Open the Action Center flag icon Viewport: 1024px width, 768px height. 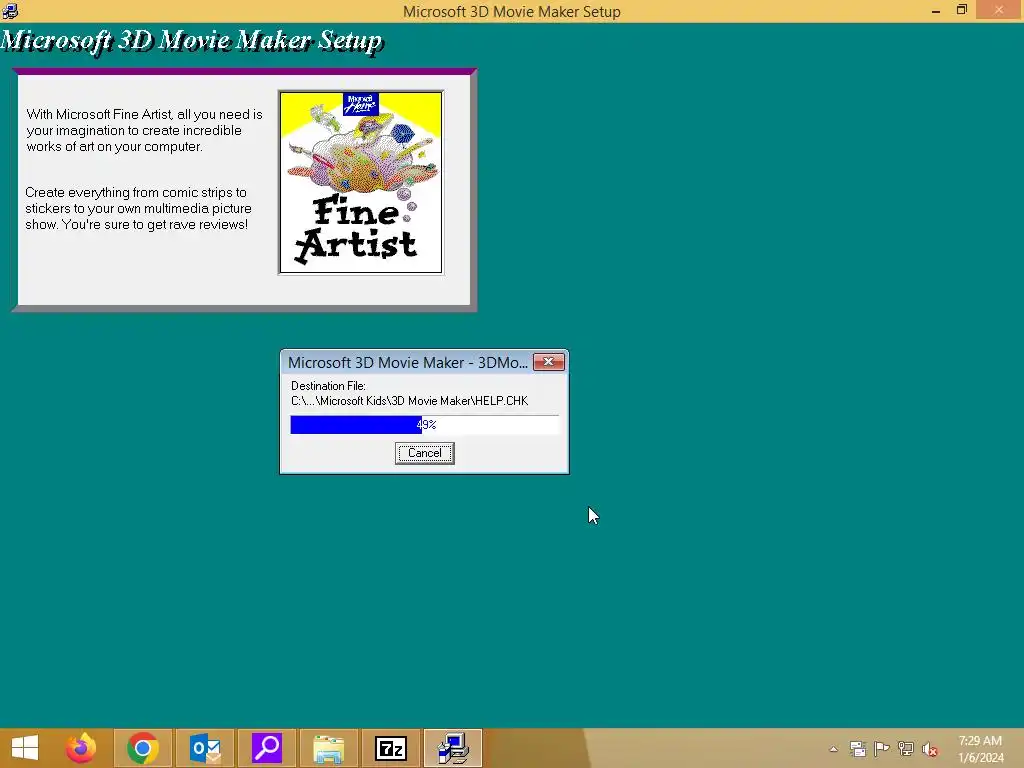click(x=882, y=749)
